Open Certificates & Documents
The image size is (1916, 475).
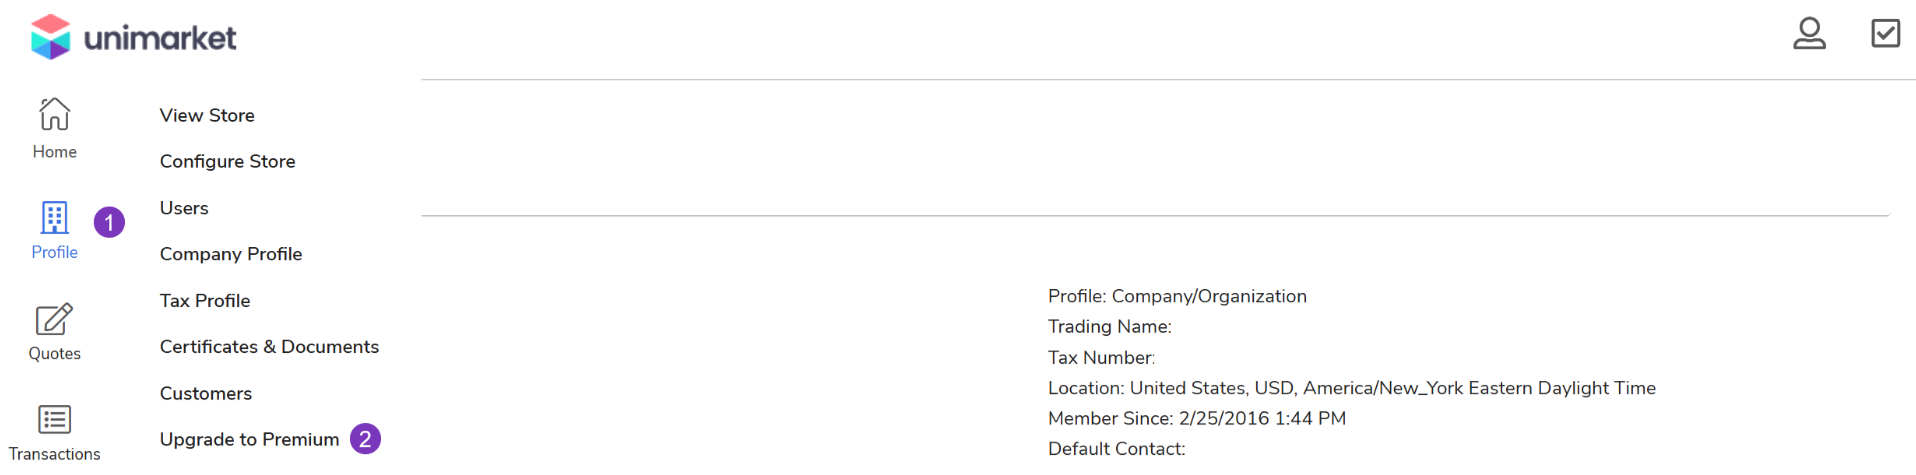269,347
